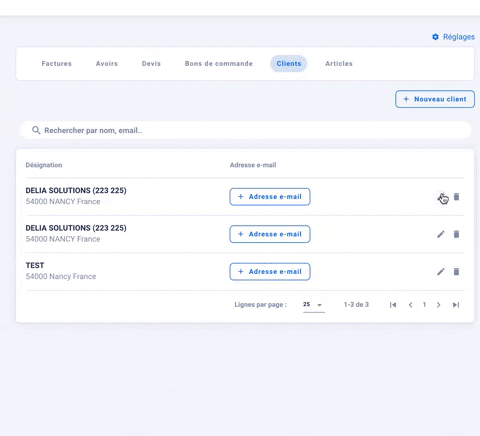
Task: Add e-mail address for first DELIA SOLUTIONS
Action: point(270,197)
